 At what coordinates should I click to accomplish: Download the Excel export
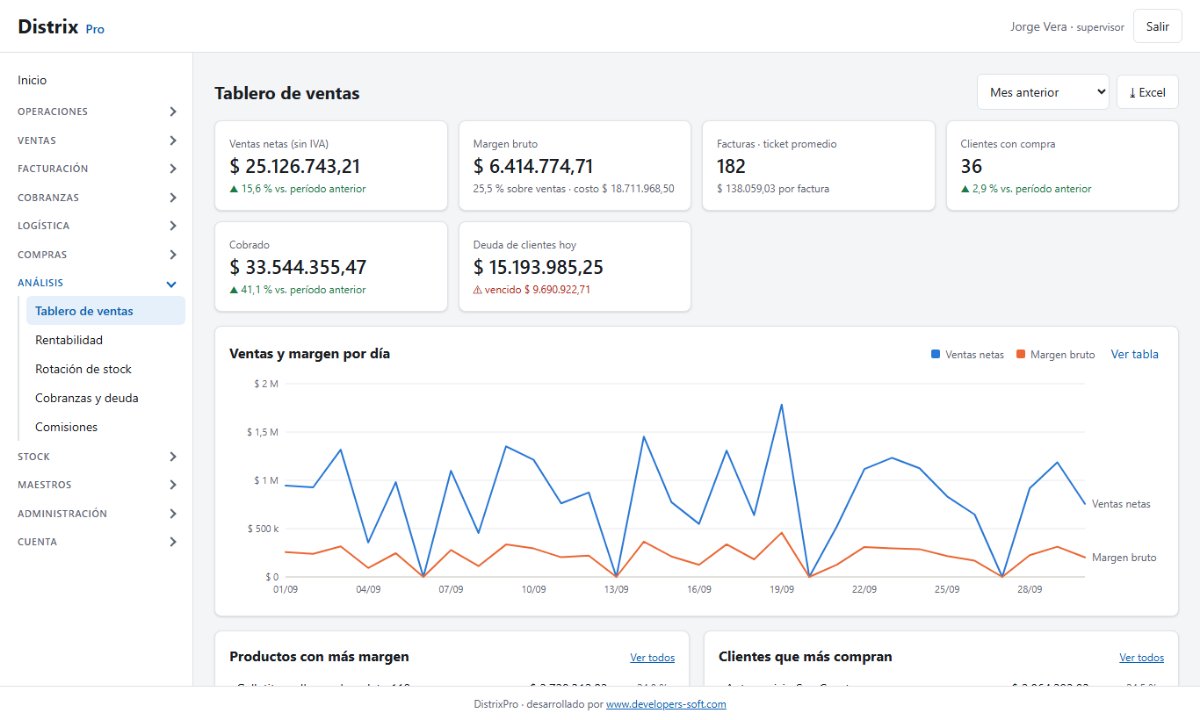(1147, 92)
